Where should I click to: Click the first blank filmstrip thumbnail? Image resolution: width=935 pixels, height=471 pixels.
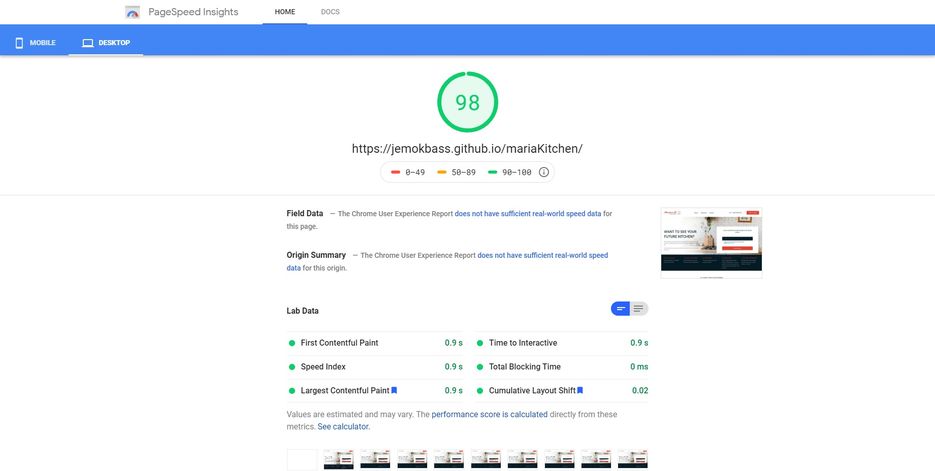pyautogui.click(x=302, y=460)
